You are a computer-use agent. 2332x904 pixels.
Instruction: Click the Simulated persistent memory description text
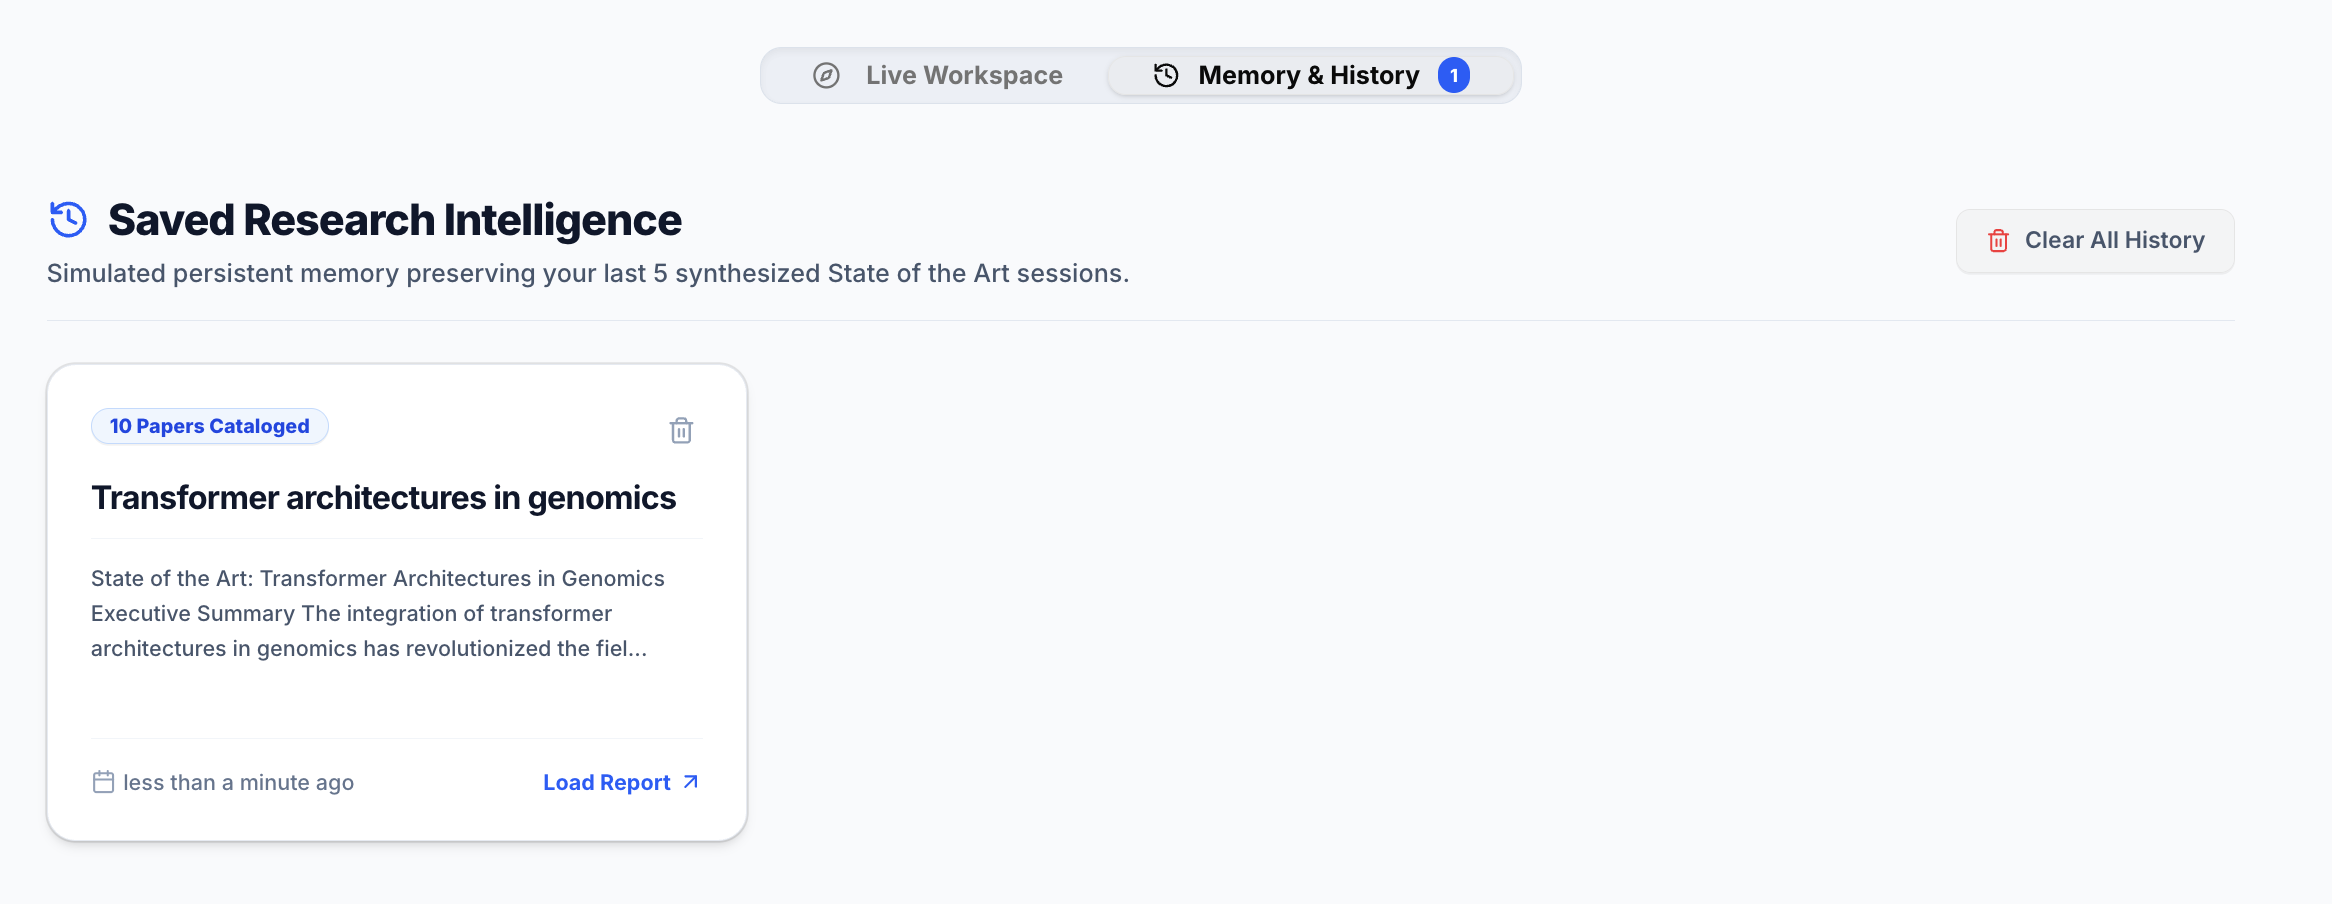(588, 273)
